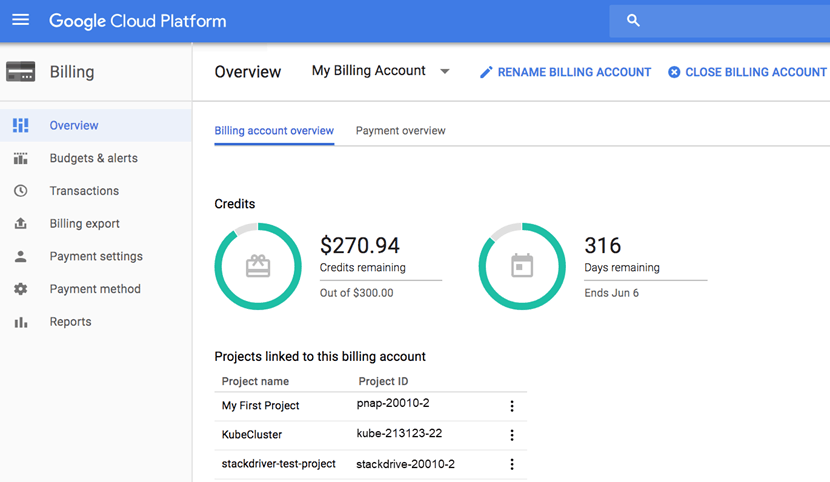
Task: Open the menu for KubeCluster row
Action: point(512,435)
